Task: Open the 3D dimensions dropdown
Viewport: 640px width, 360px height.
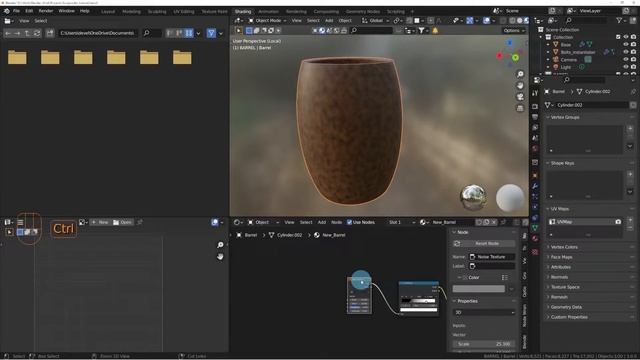Action: coord(484,312)
